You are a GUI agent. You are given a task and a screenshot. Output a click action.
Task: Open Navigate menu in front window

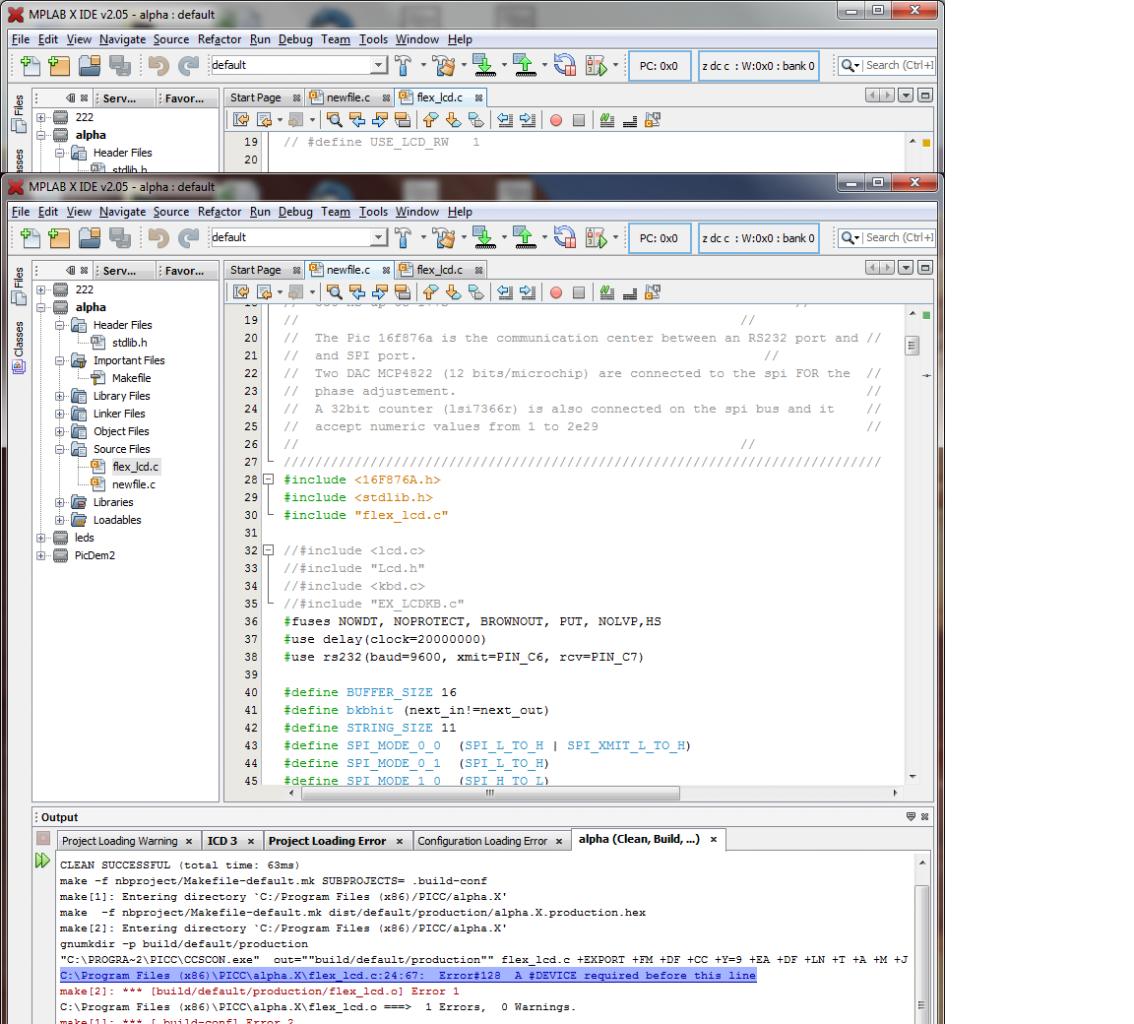pos(122,211)
